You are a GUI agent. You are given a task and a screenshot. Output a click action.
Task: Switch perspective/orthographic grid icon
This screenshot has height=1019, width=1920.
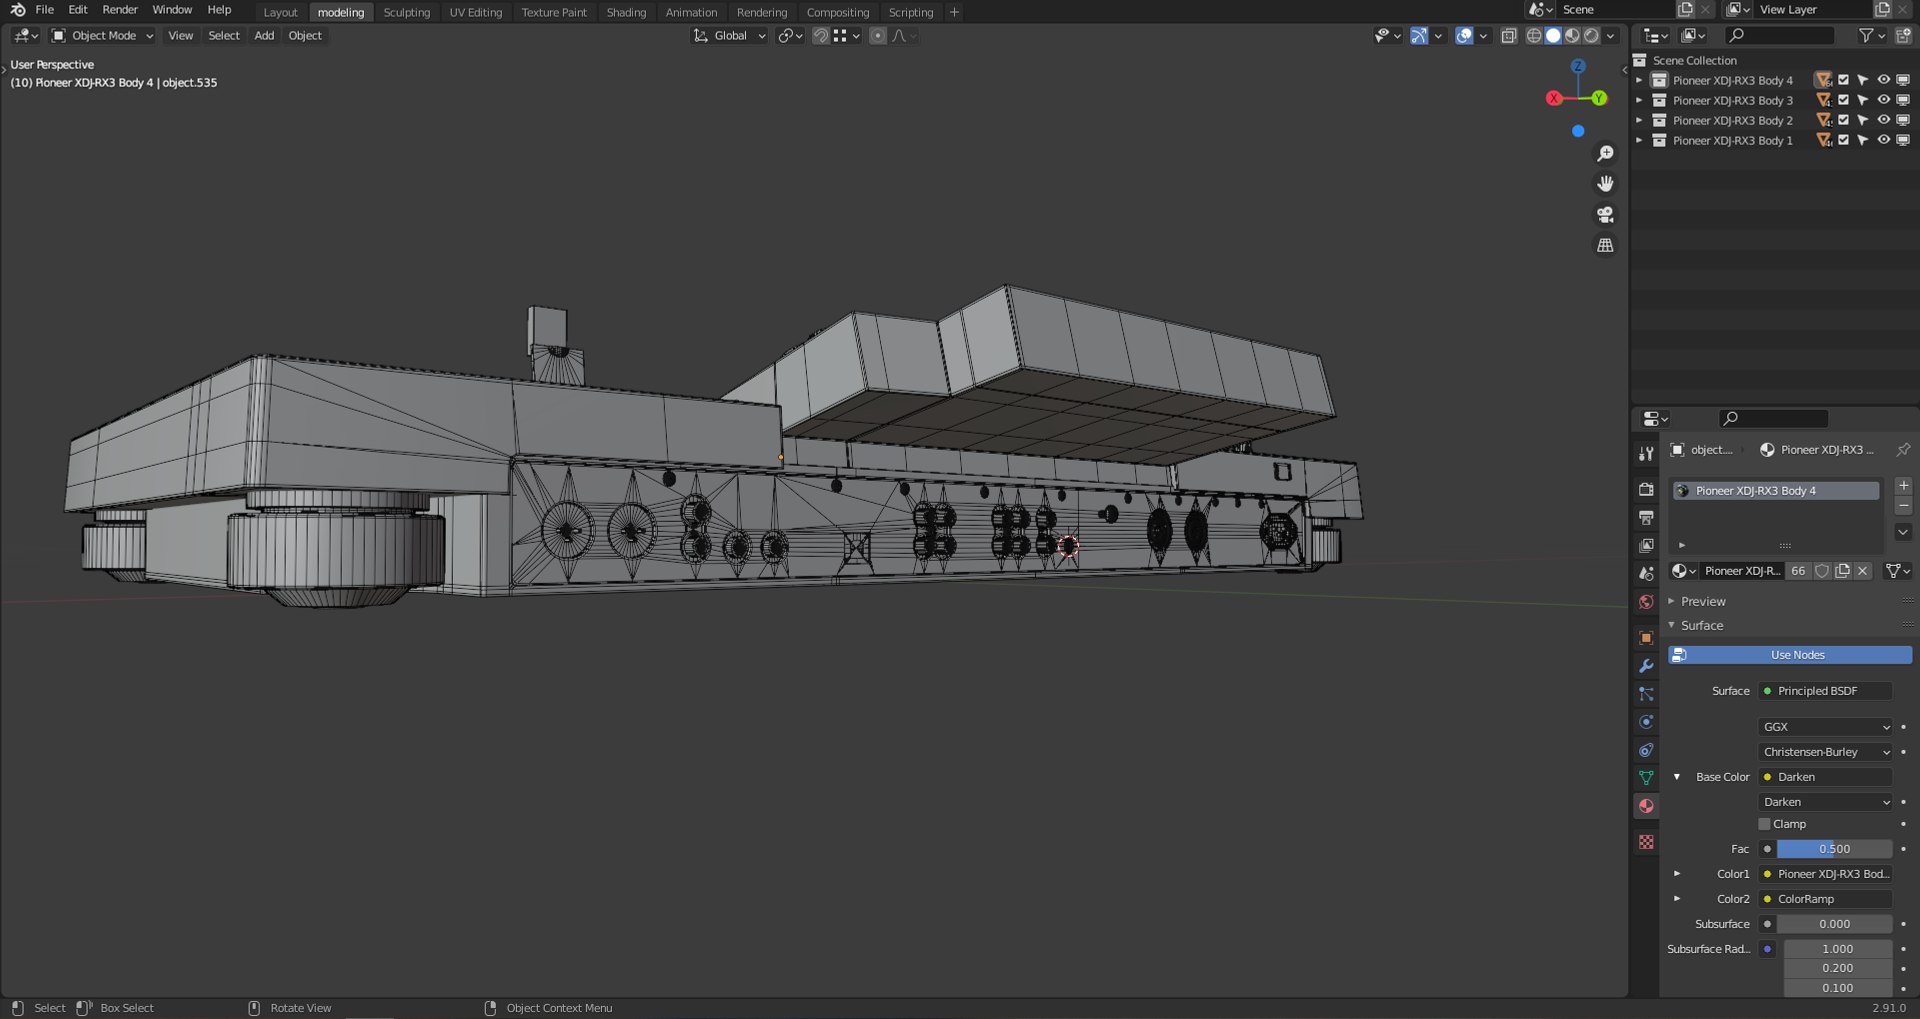click(1605, 245)
